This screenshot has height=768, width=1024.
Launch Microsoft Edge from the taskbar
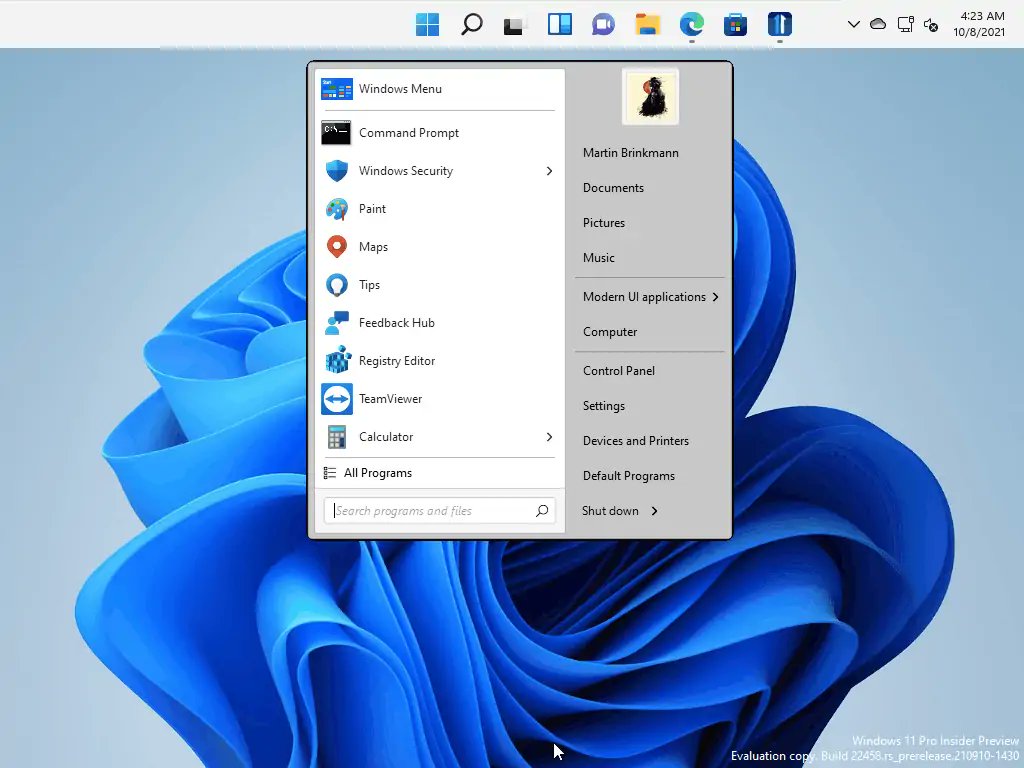click(692, 25)
